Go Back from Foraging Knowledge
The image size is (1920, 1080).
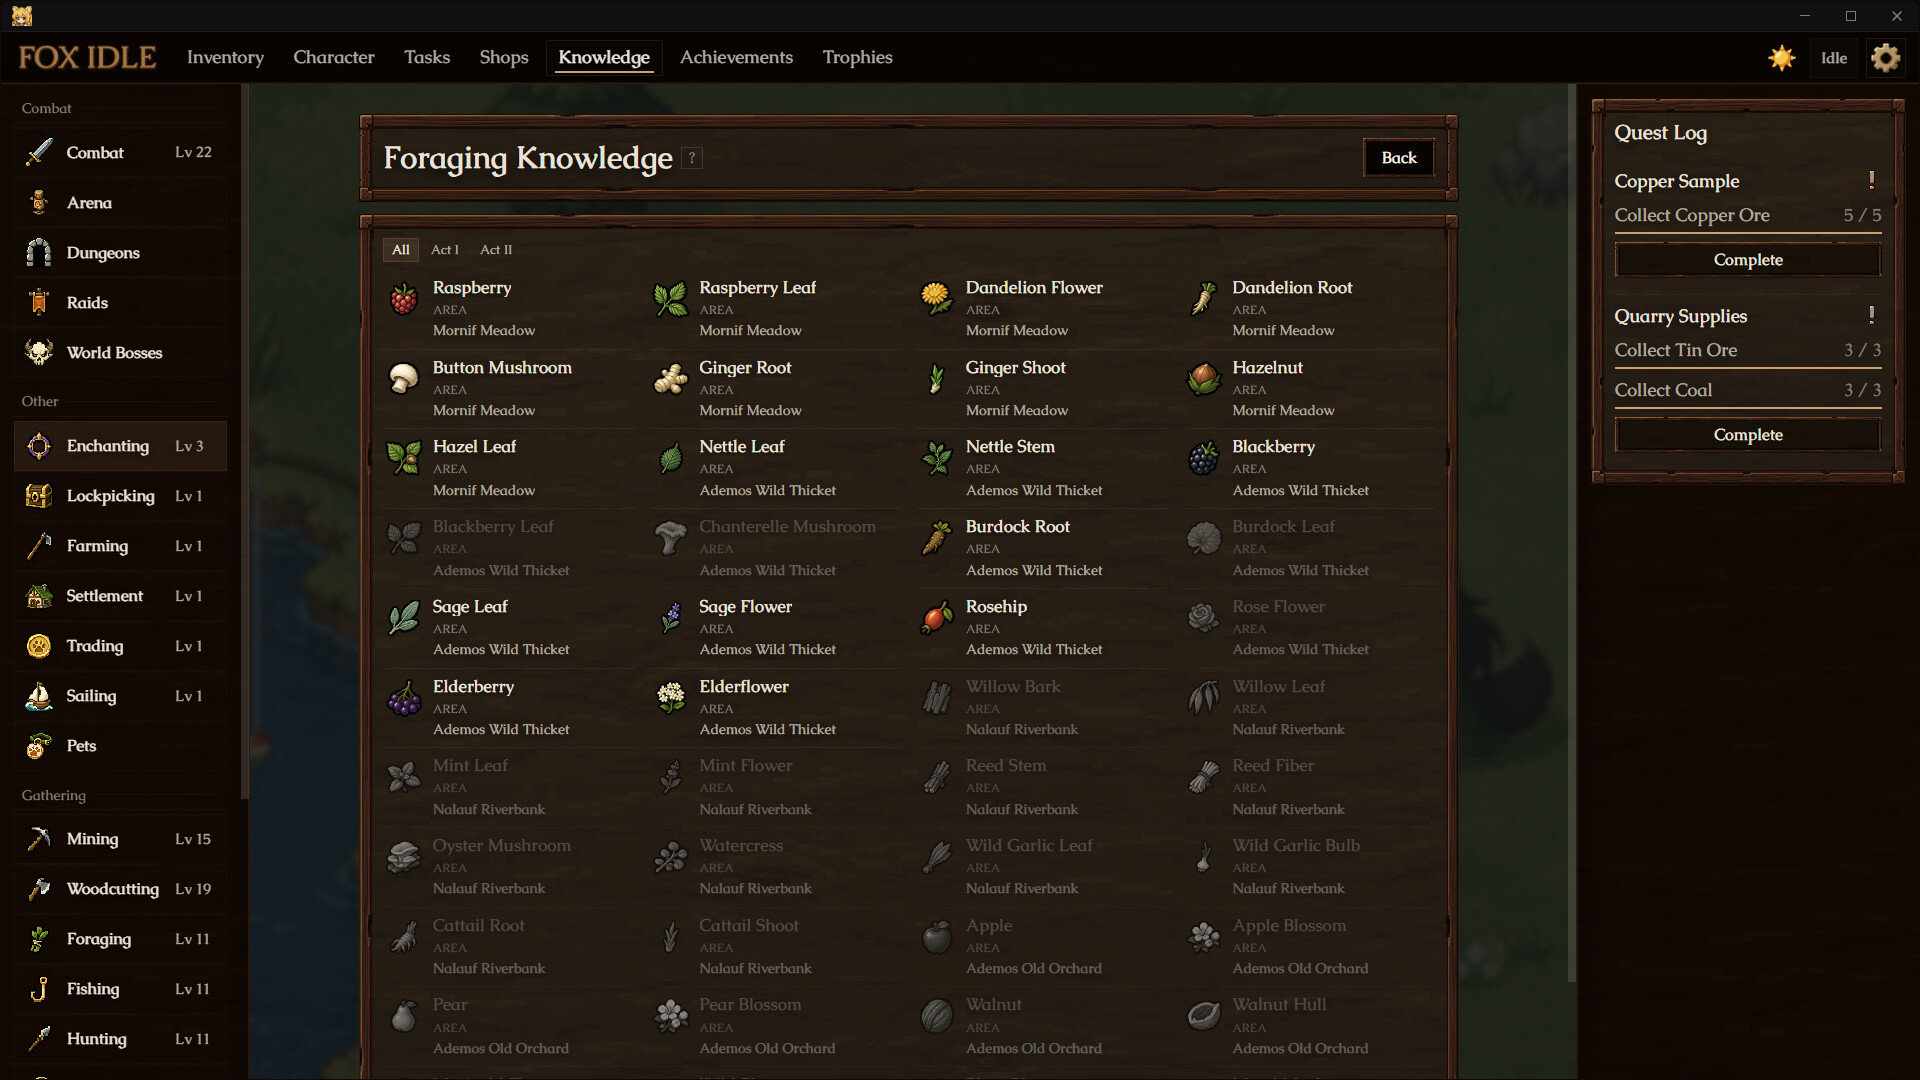1399,158
